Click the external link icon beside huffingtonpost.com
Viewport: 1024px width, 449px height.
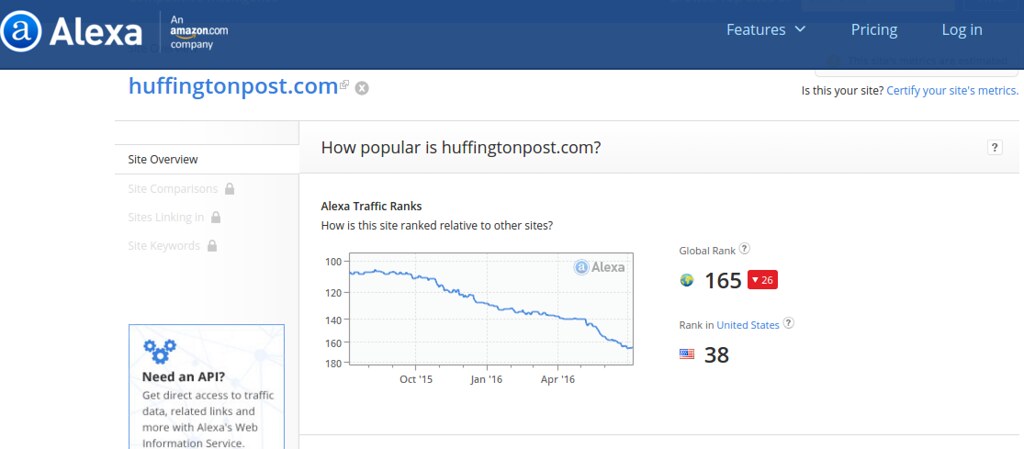345,86
